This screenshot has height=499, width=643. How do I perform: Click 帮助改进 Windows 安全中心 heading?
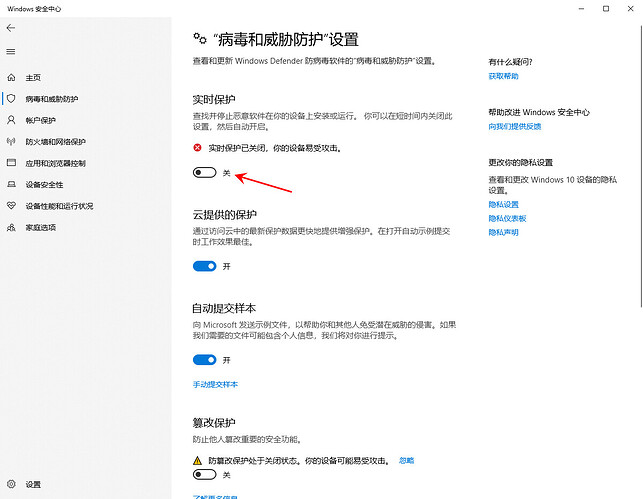[x=539, y=112]
